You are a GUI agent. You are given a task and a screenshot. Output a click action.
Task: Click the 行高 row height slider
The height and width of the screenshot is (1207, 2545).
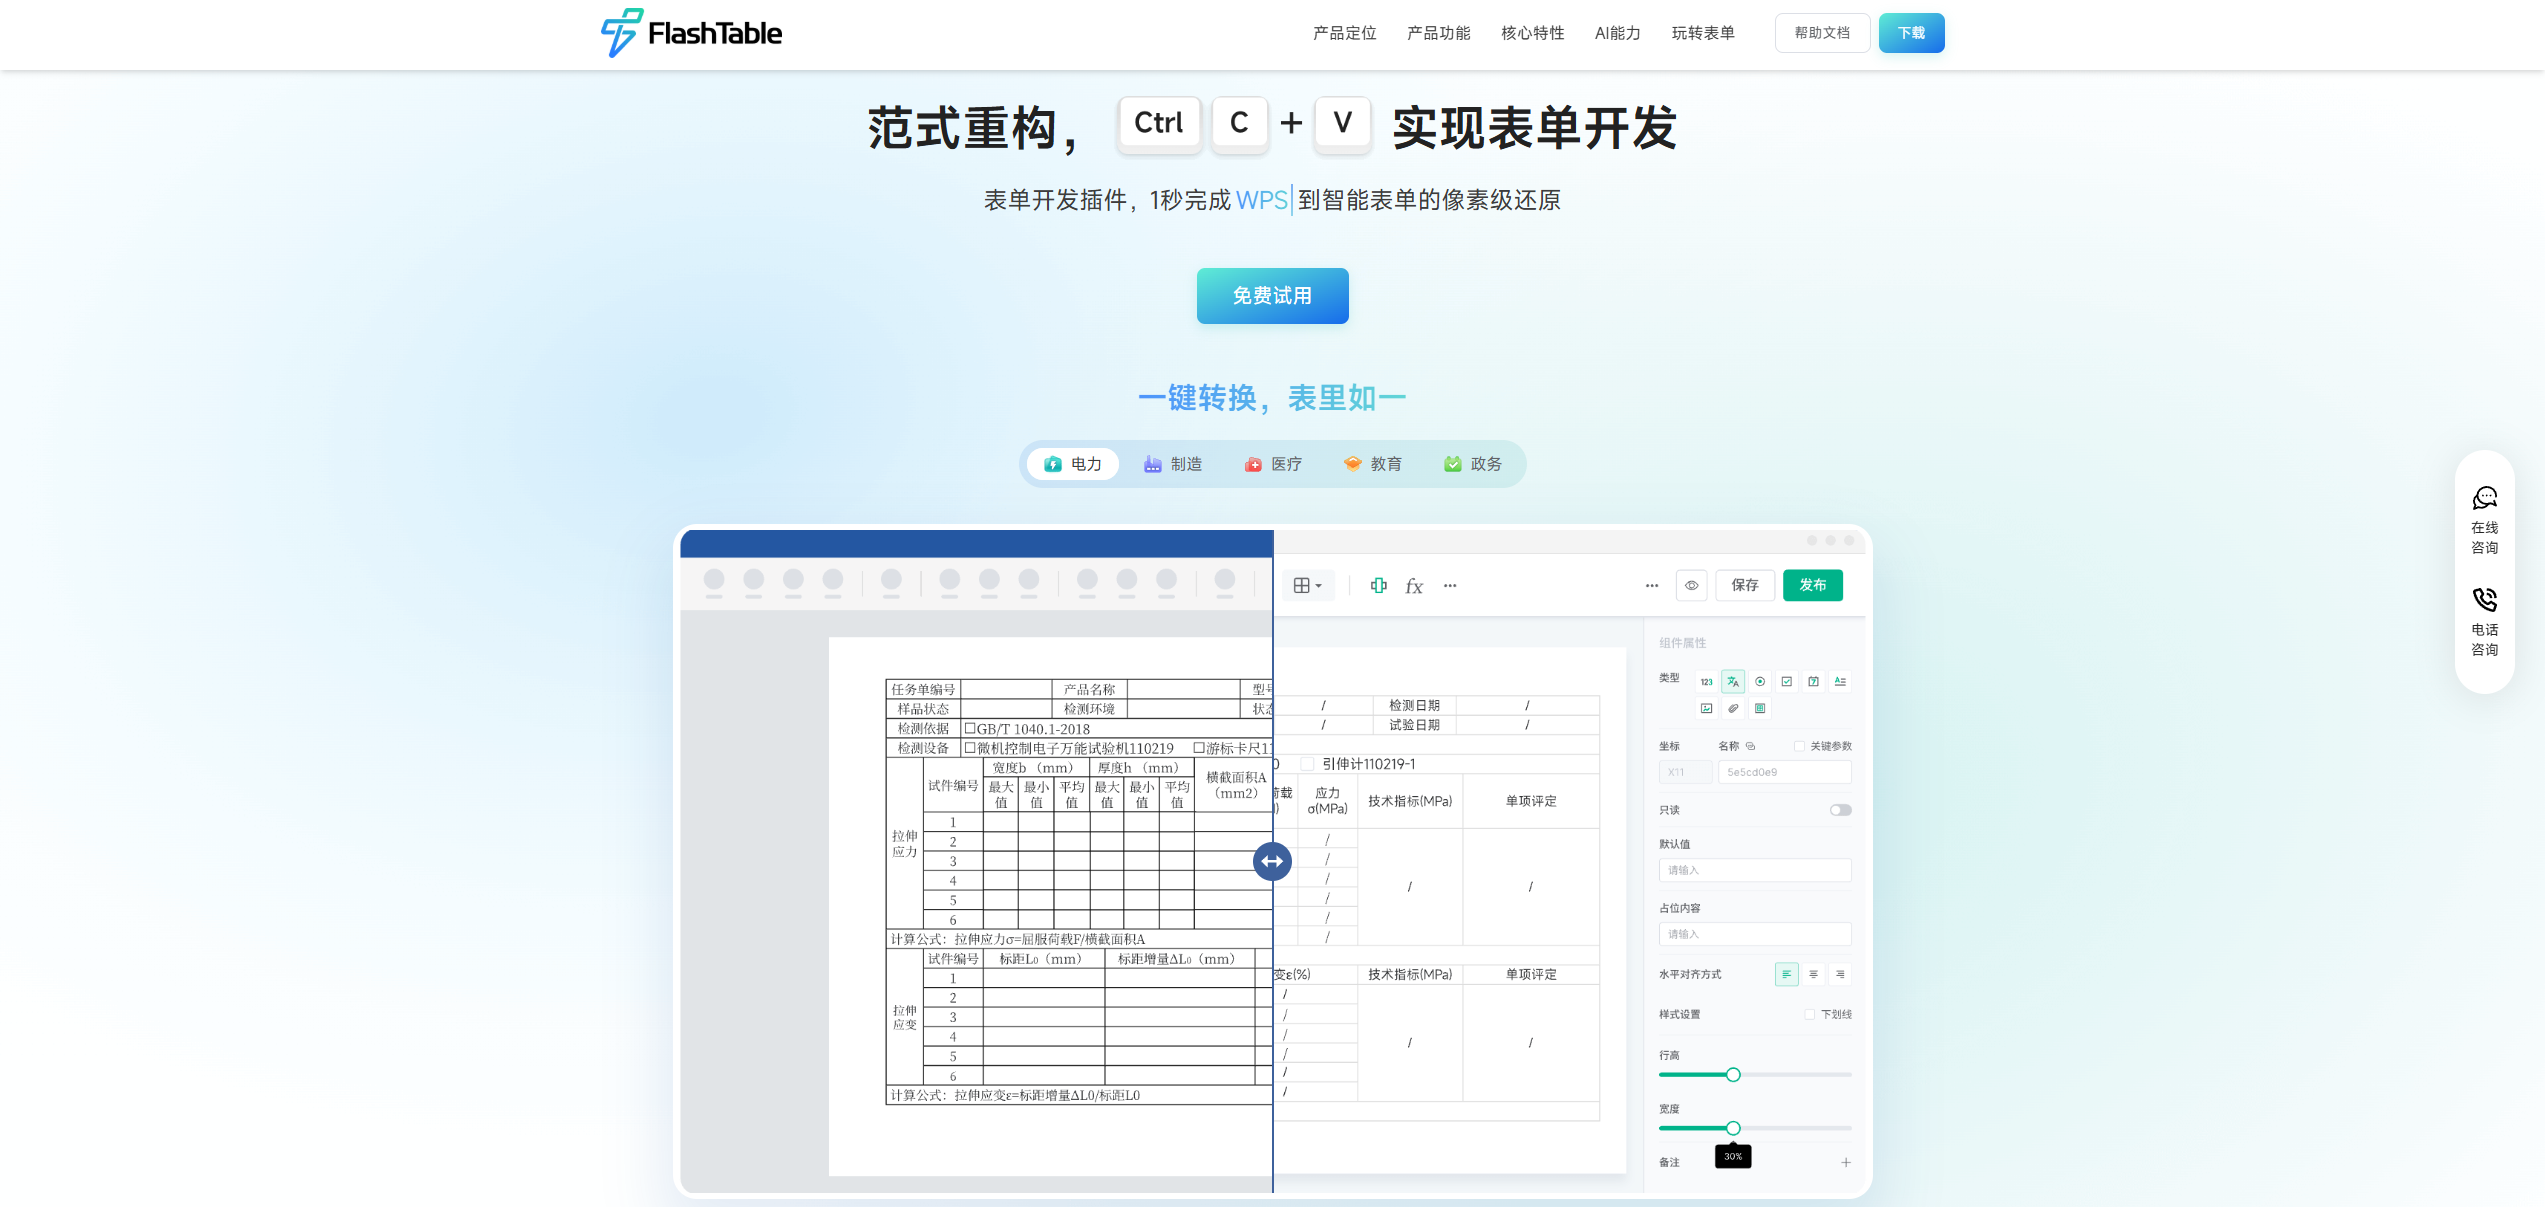point(1755,1074)
